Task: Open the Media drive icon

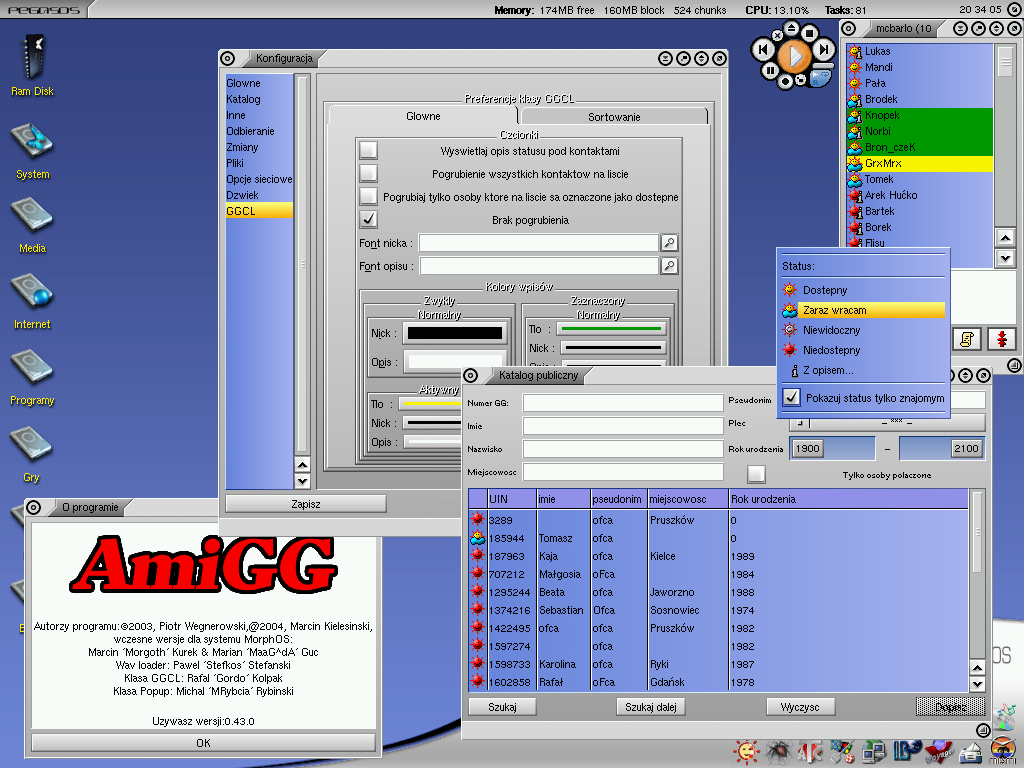Action: (32, 226)
